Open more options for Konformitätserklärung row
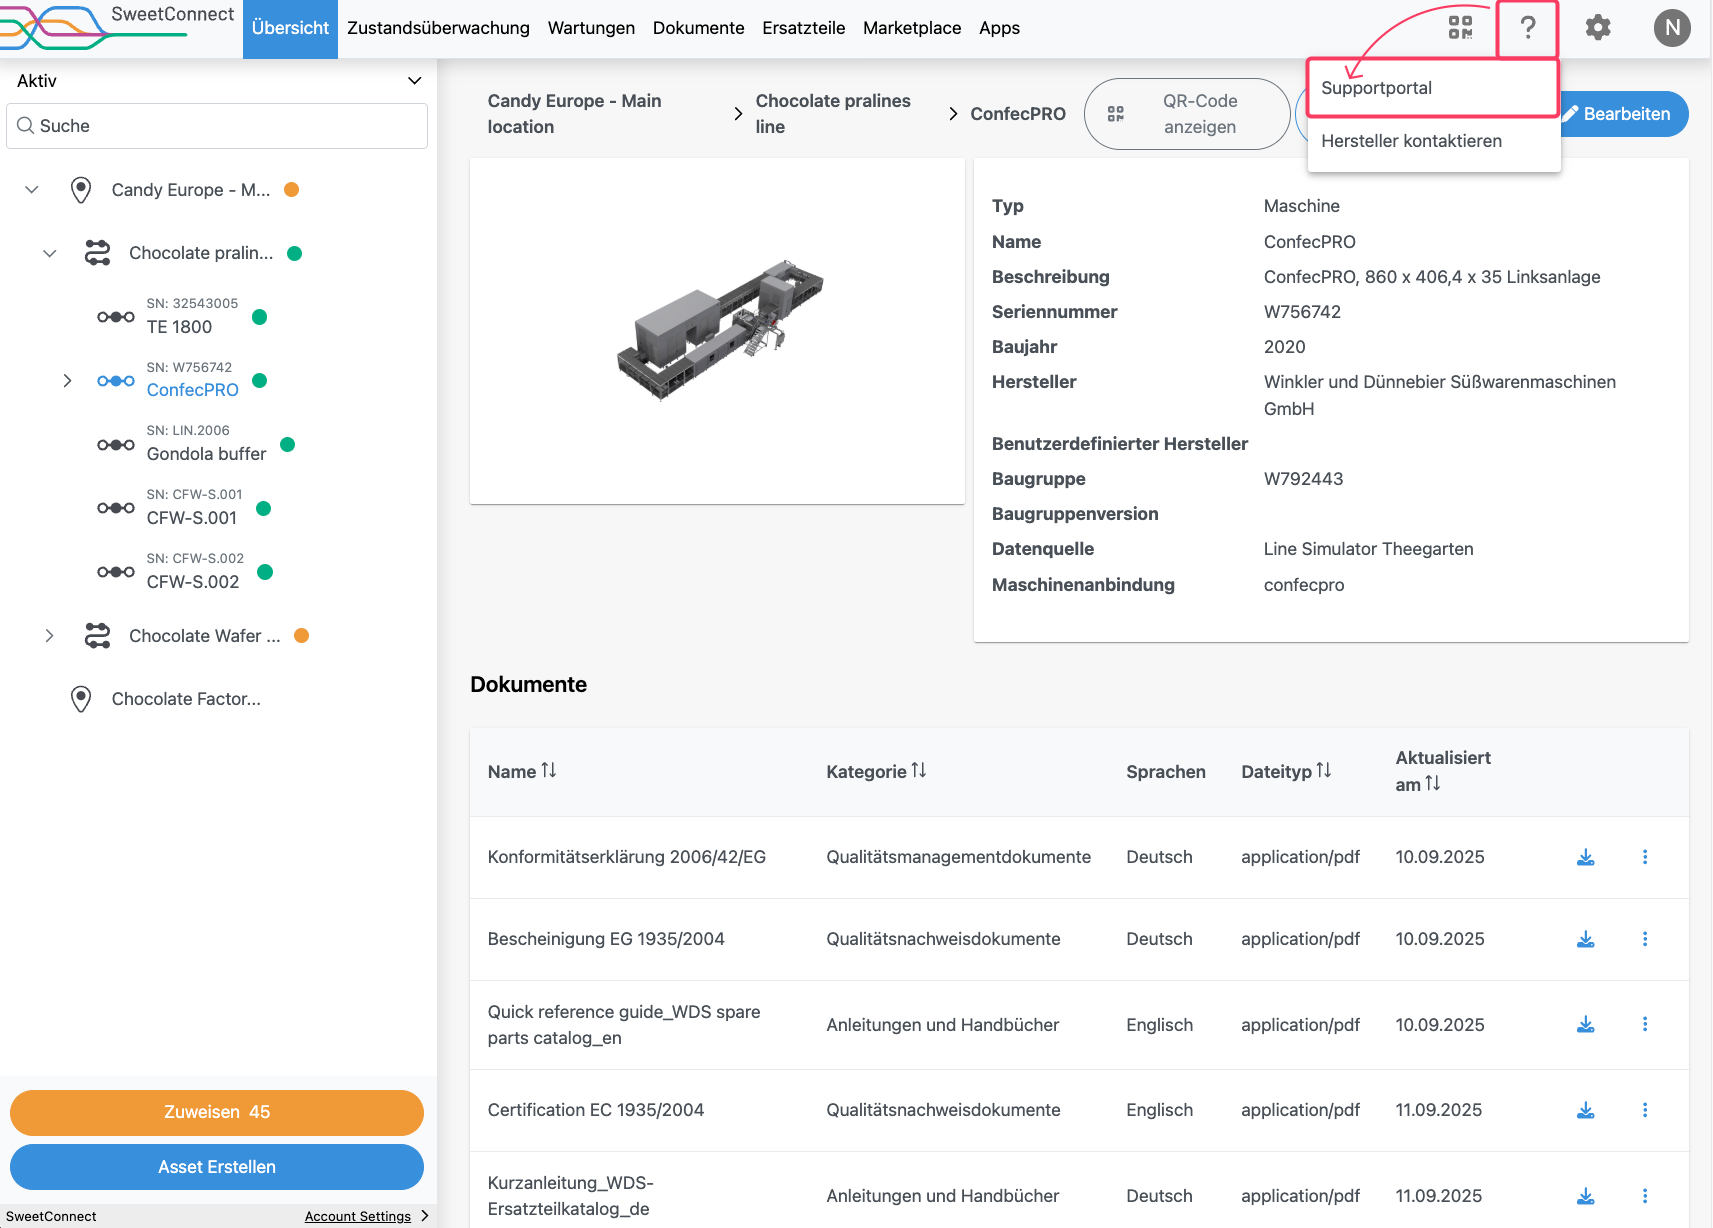This screenshot has width=1713, height=1228. coord(1645,857)
